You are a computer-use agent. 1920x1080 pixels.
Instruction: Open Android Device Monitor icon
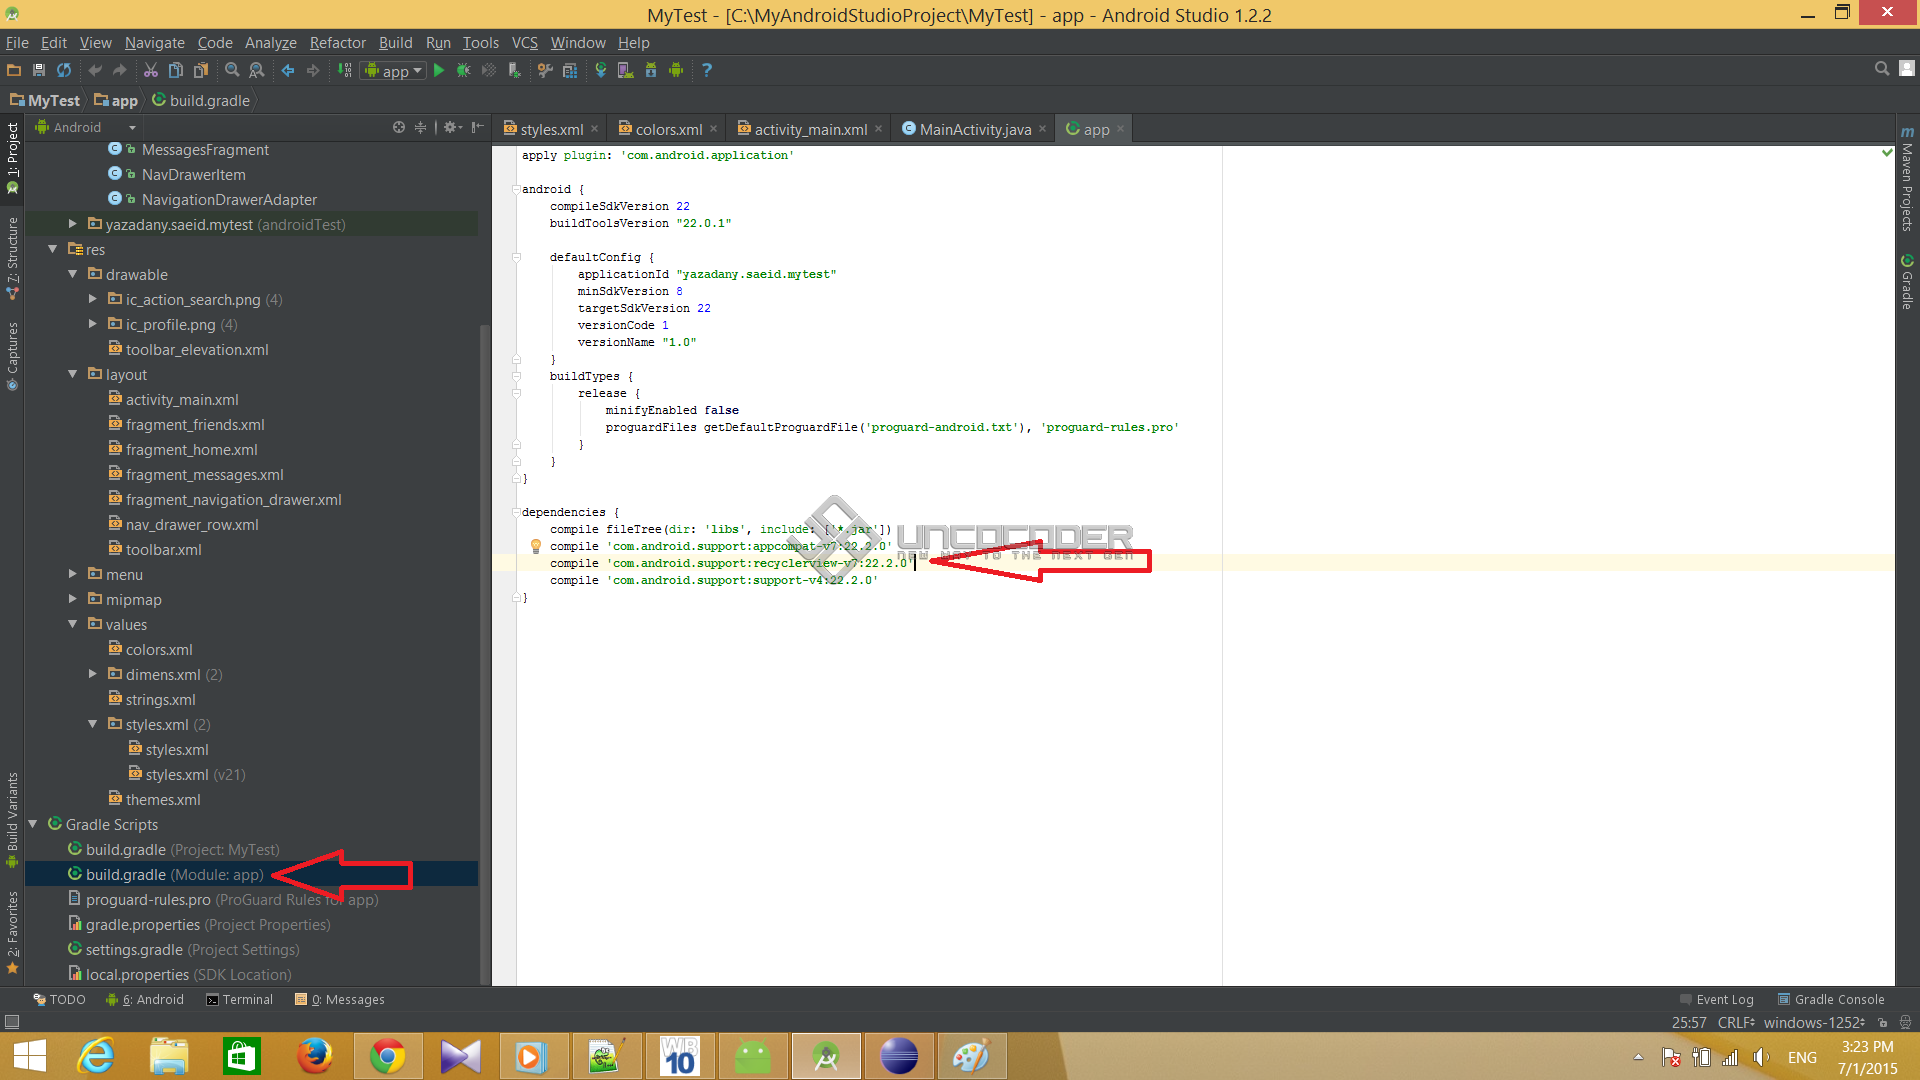(x=676, y=70)
